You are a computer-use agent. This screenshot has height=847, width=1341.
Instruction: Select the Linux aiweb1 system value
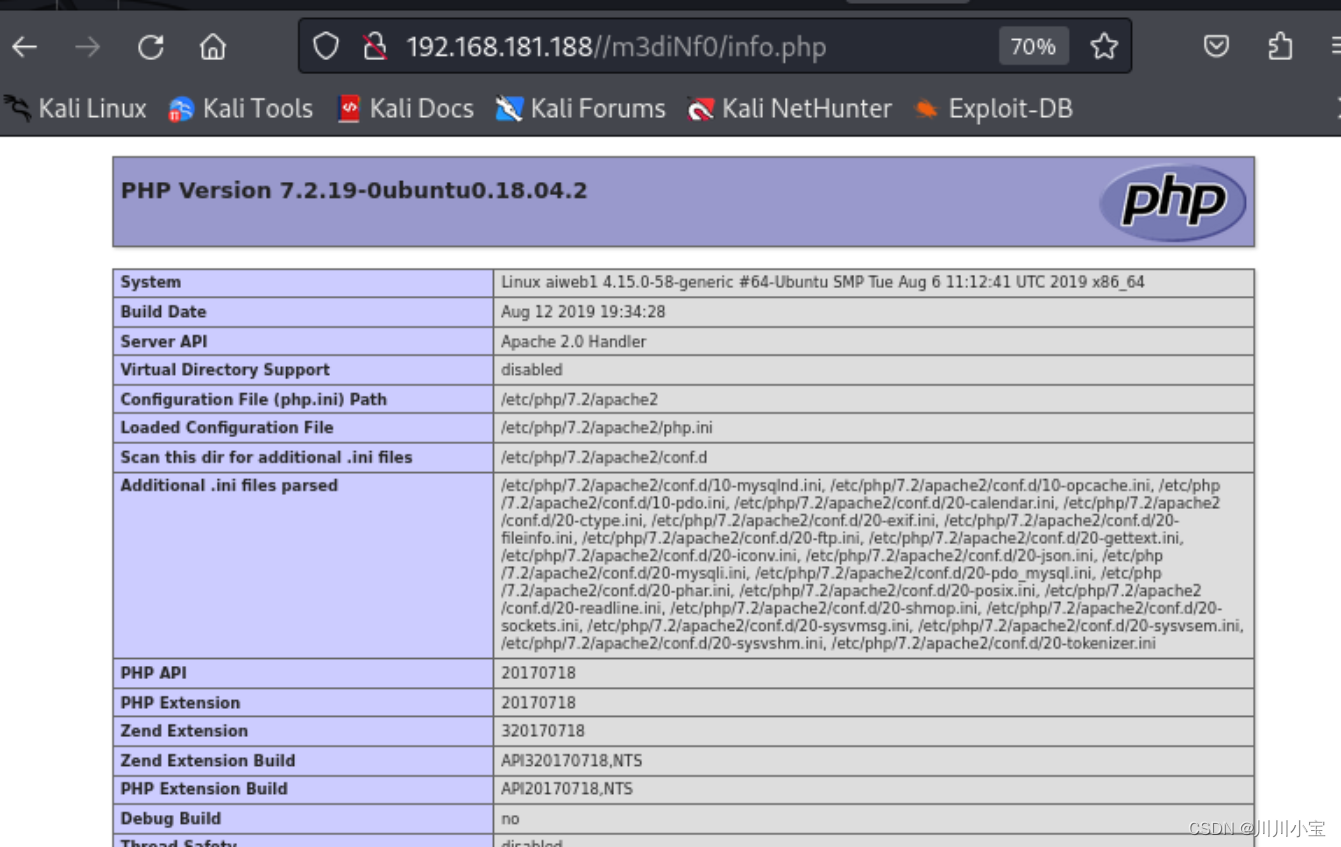[x=823, y=282]
